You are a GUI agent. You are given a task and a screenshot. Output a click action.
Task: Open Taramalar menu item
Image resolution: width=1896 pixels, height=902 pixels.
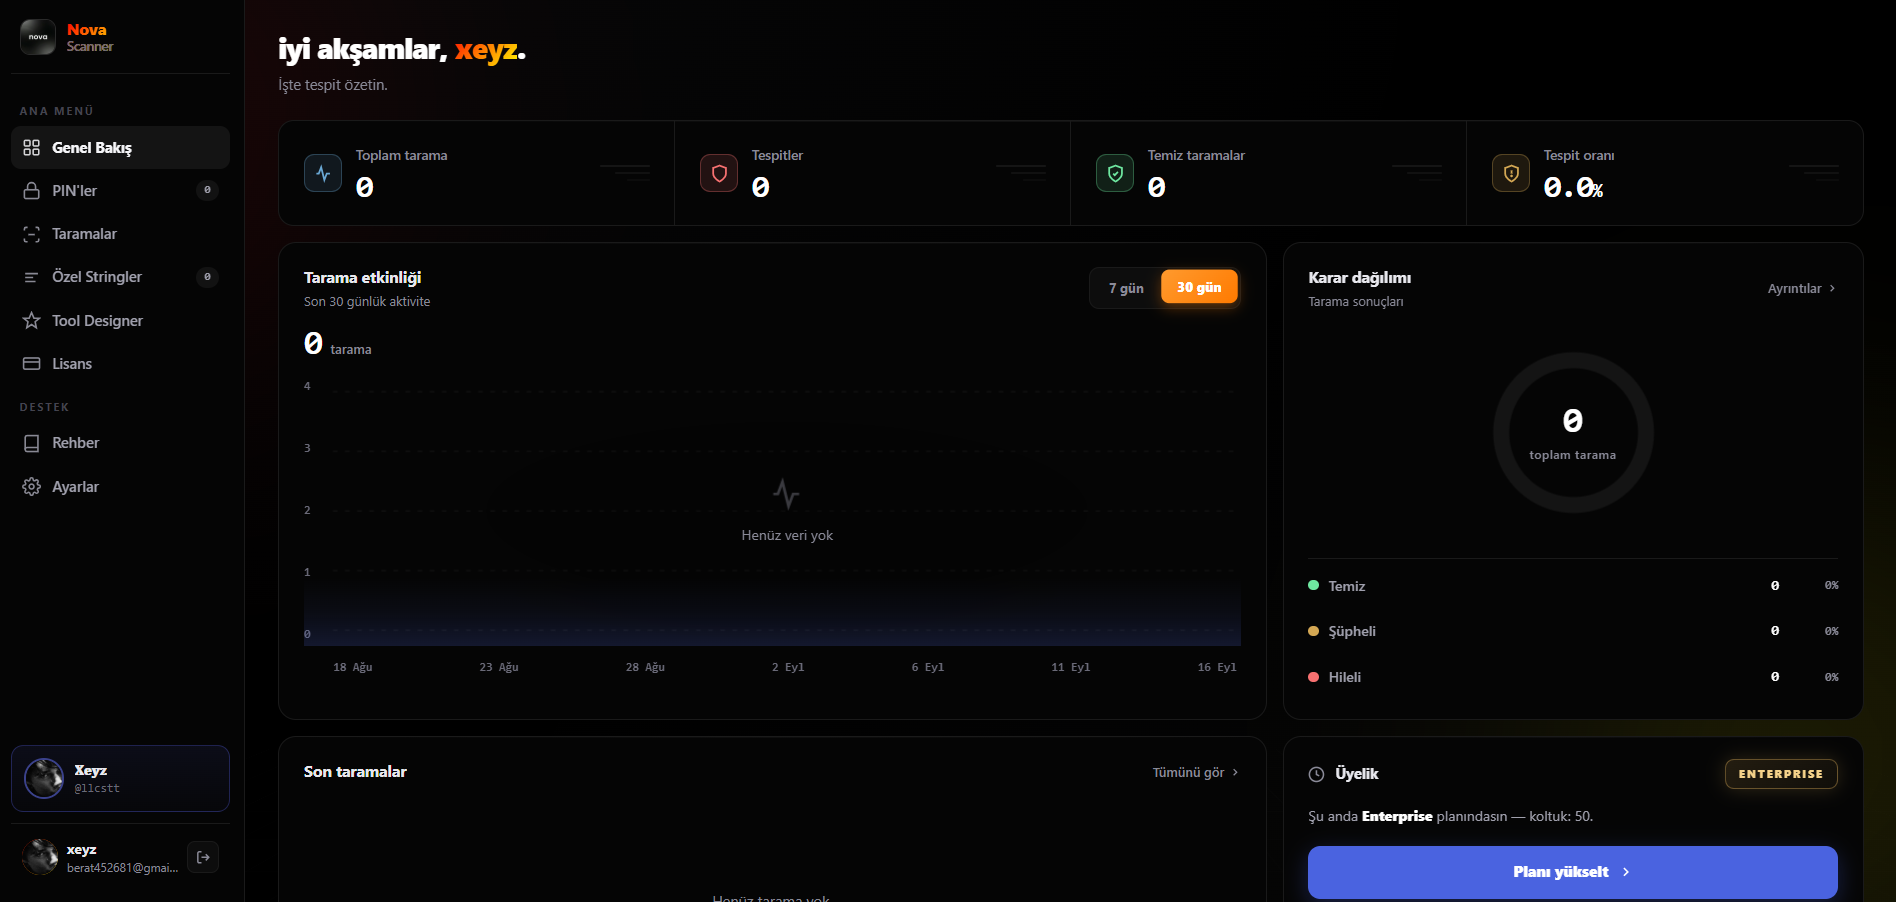(120, 234)
